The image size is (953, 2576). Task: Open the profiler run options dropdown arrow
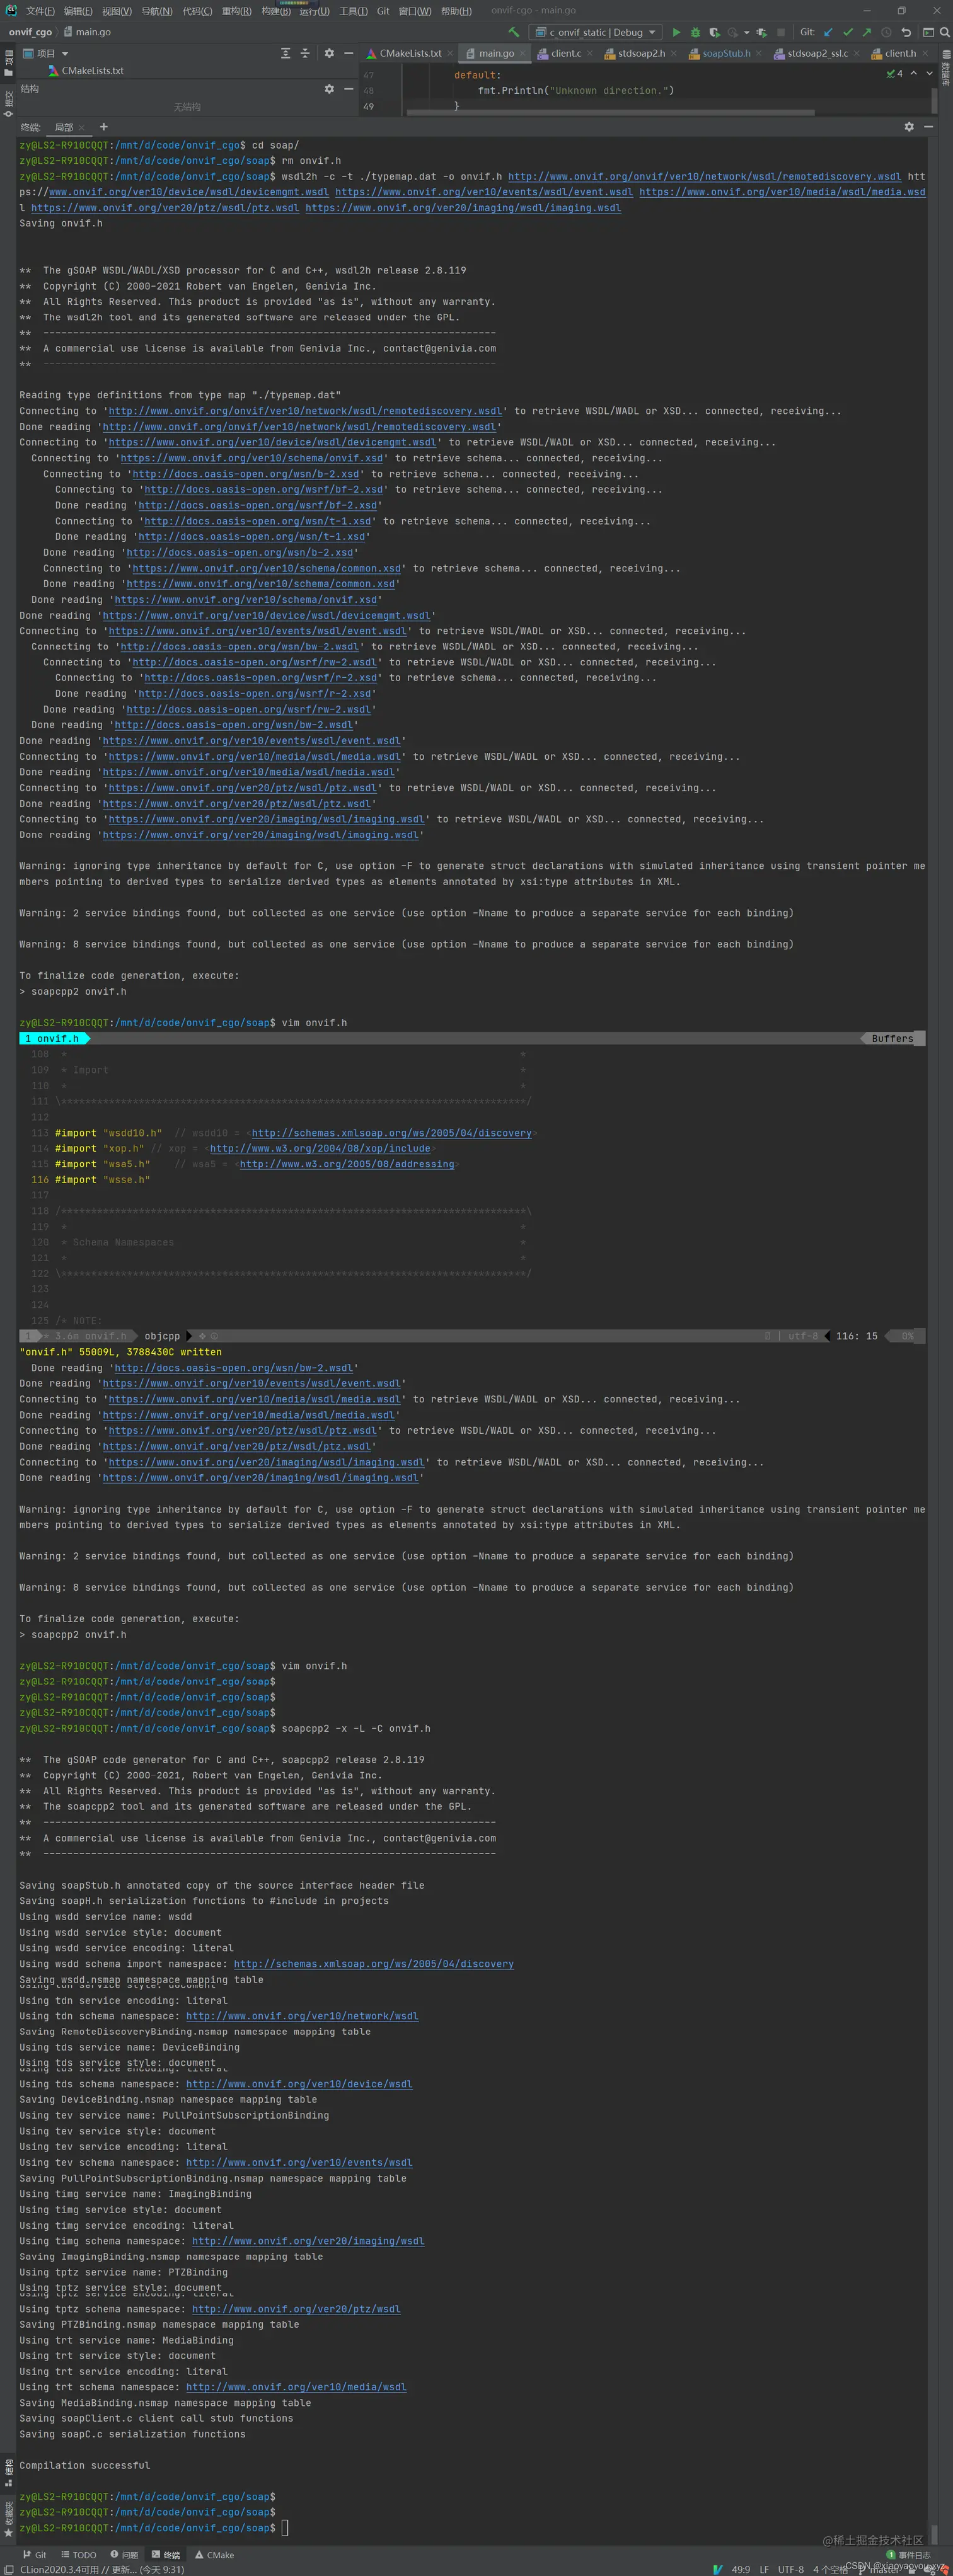pyautogui.click(x=746, y=32)
